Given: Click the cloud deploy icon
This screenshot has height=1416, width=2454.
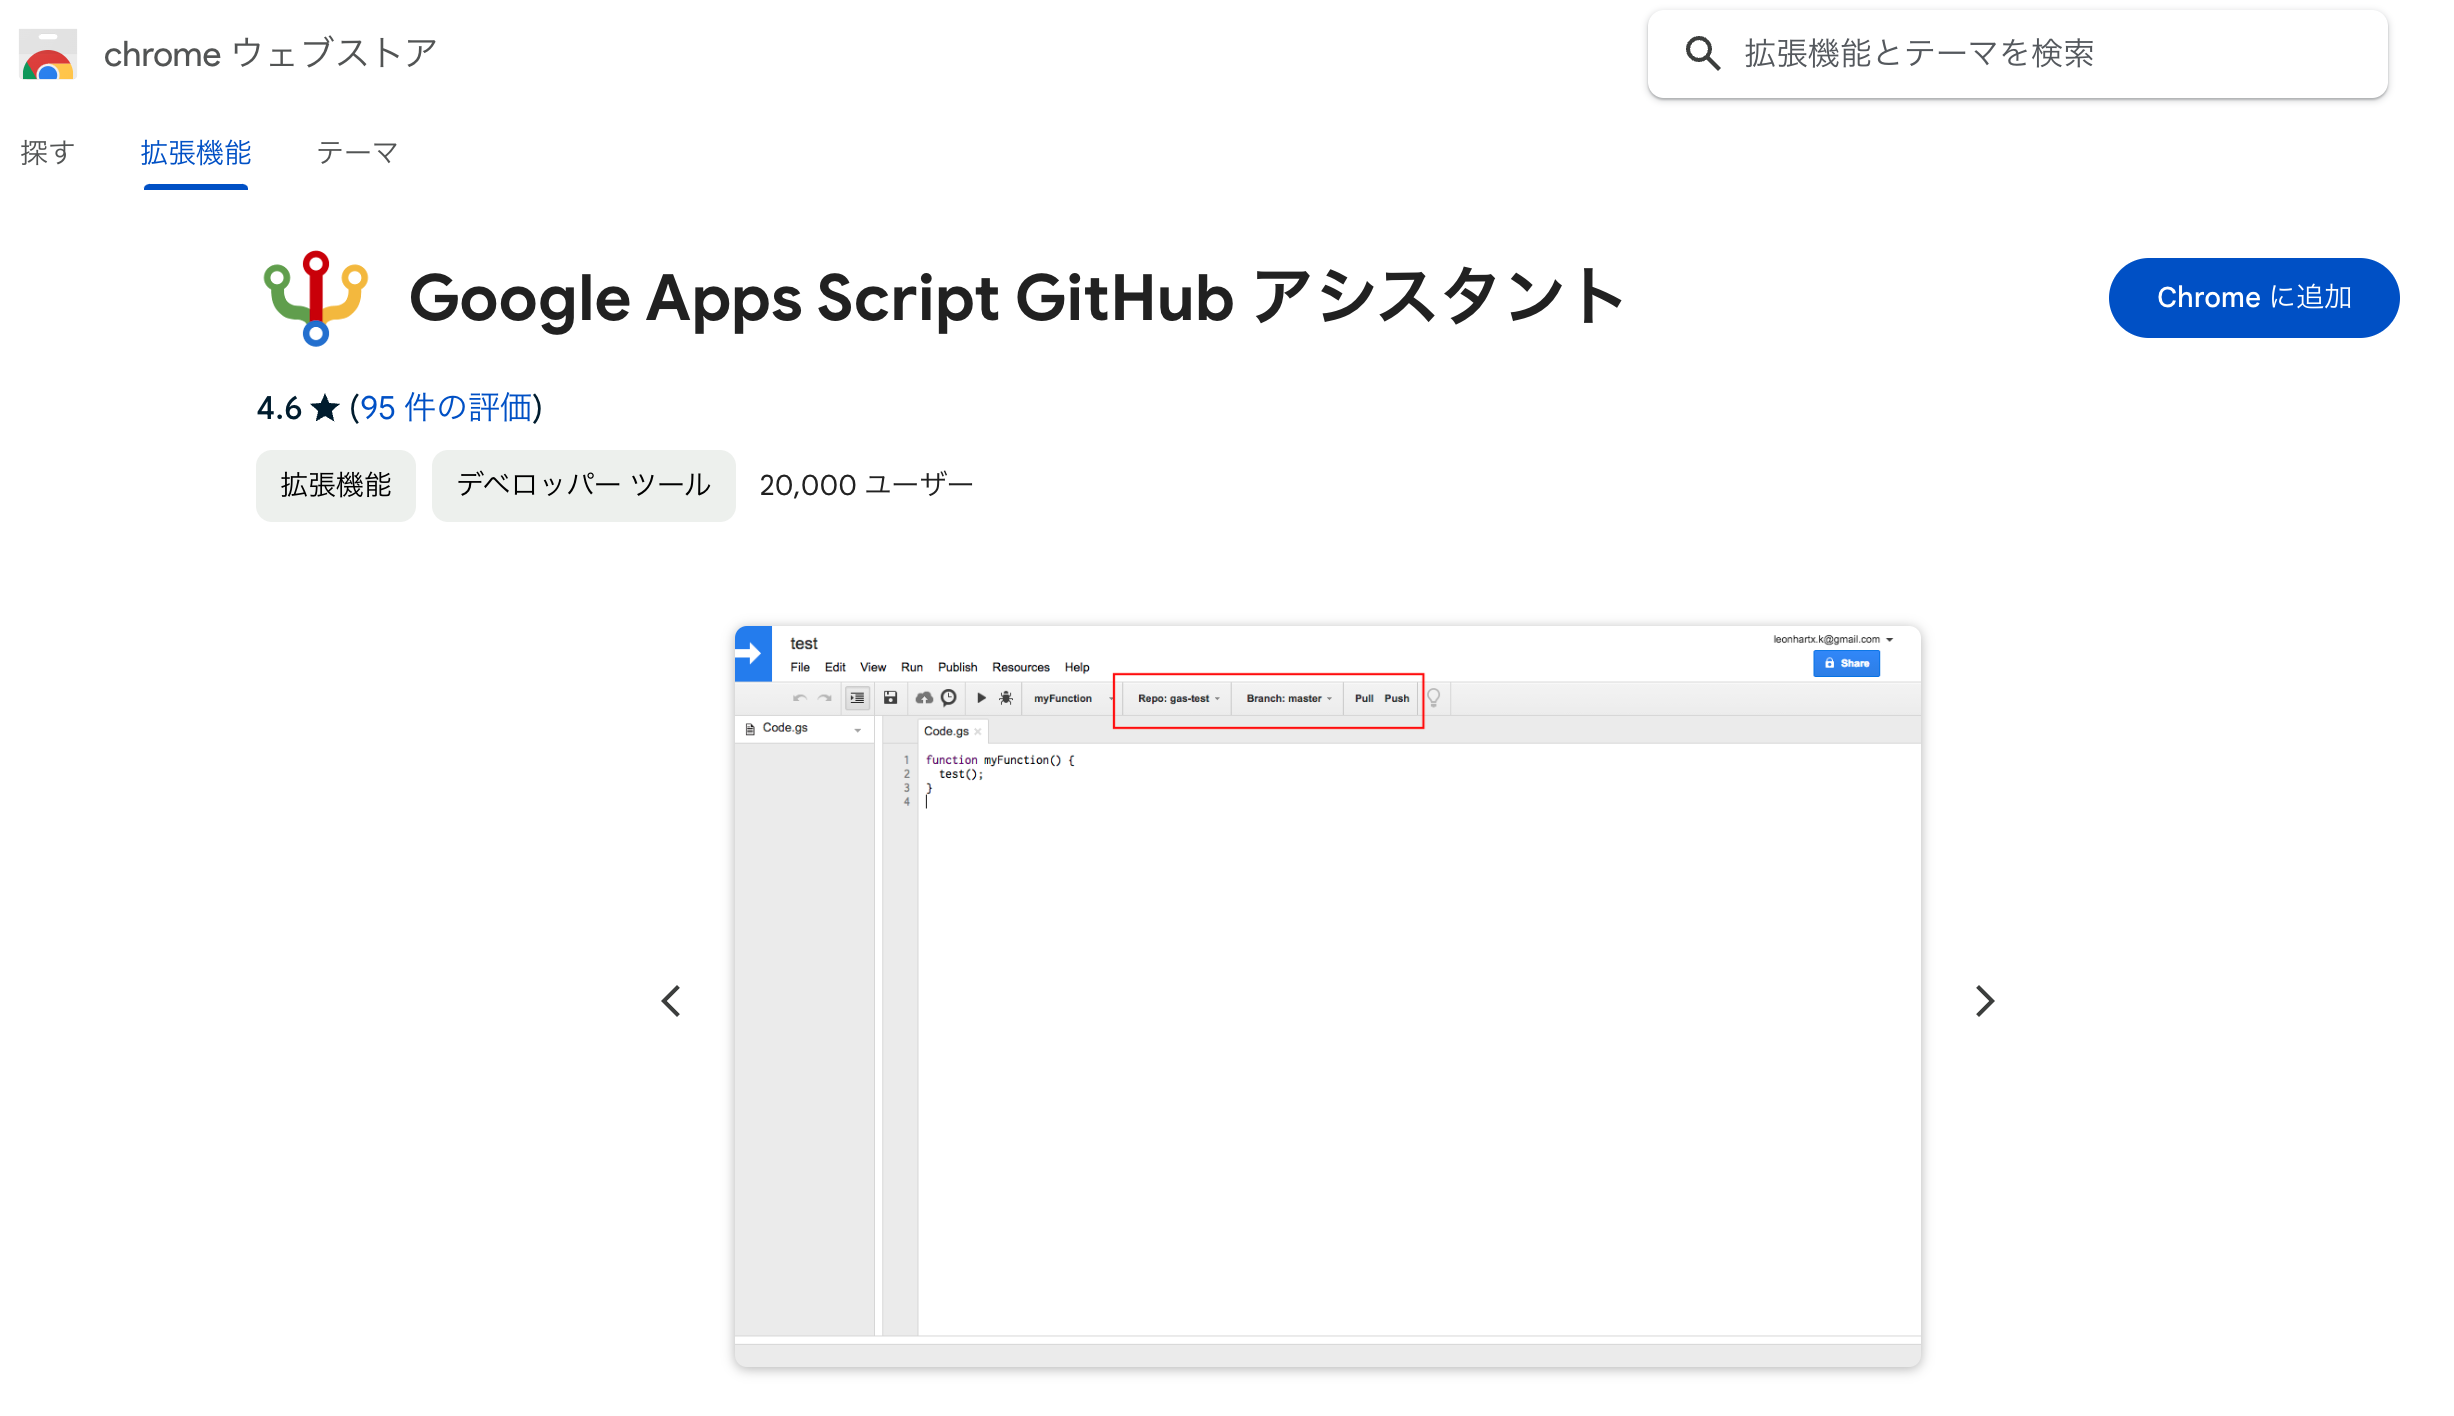Looking at the screenshot, I should pos(924,698).
